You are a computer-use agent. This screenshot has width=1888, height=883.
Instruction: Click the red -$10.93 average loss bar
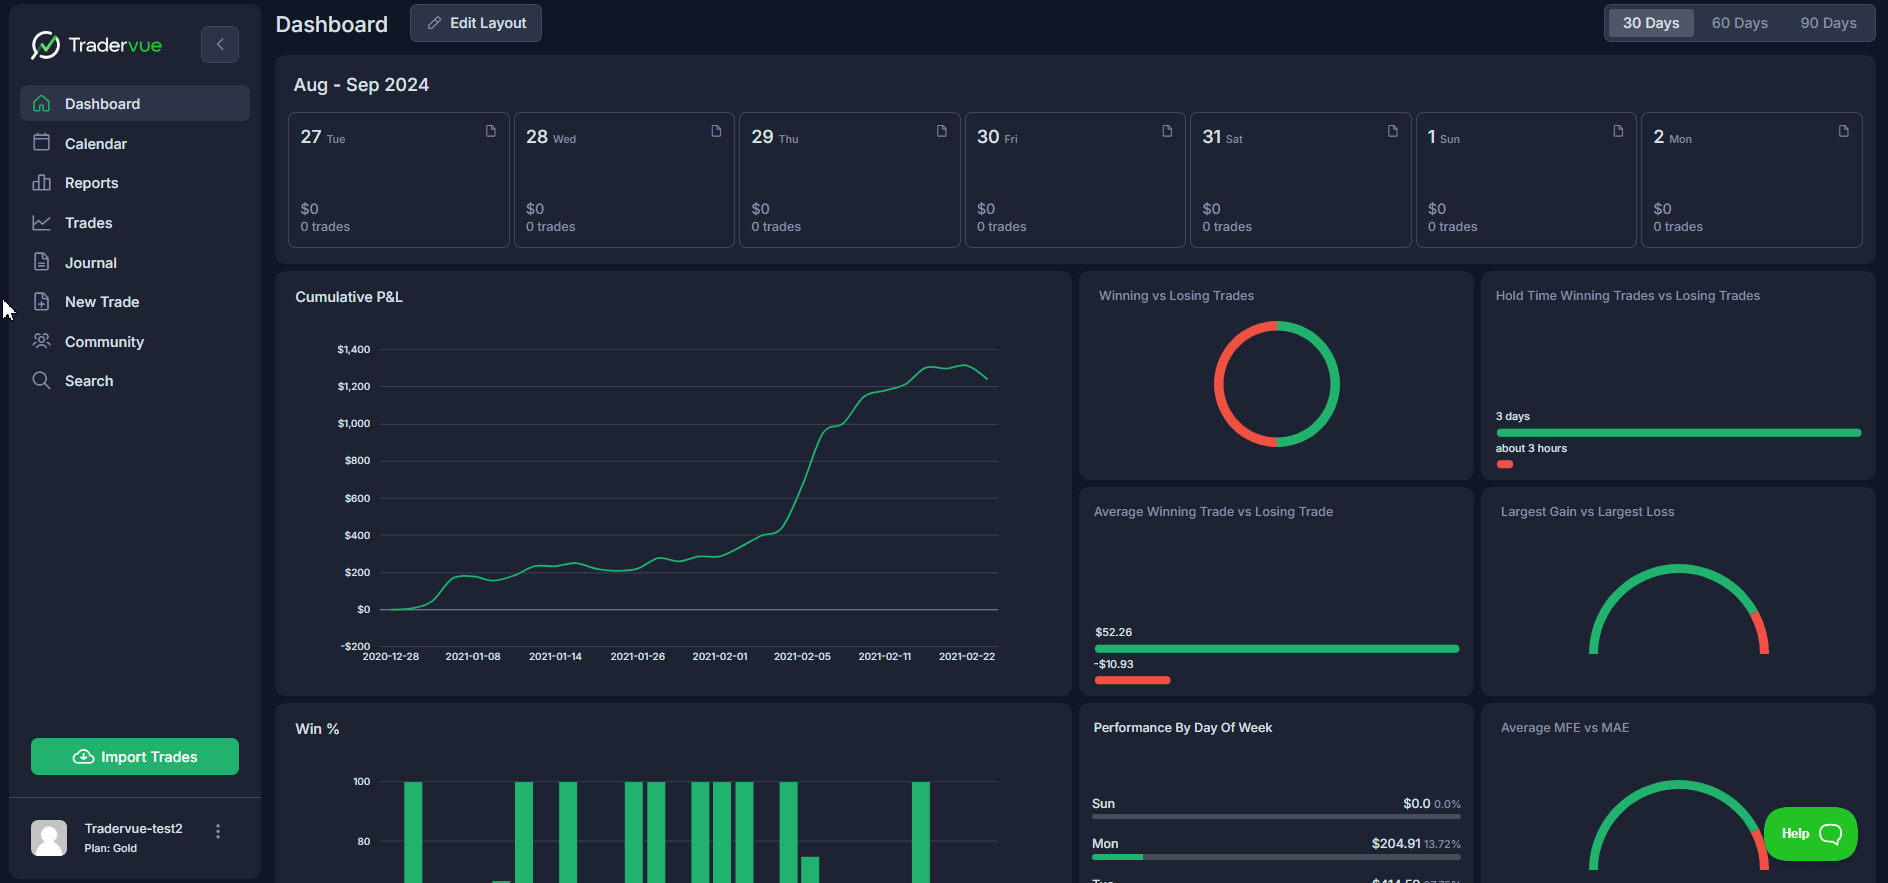[x=1132, y=681]
